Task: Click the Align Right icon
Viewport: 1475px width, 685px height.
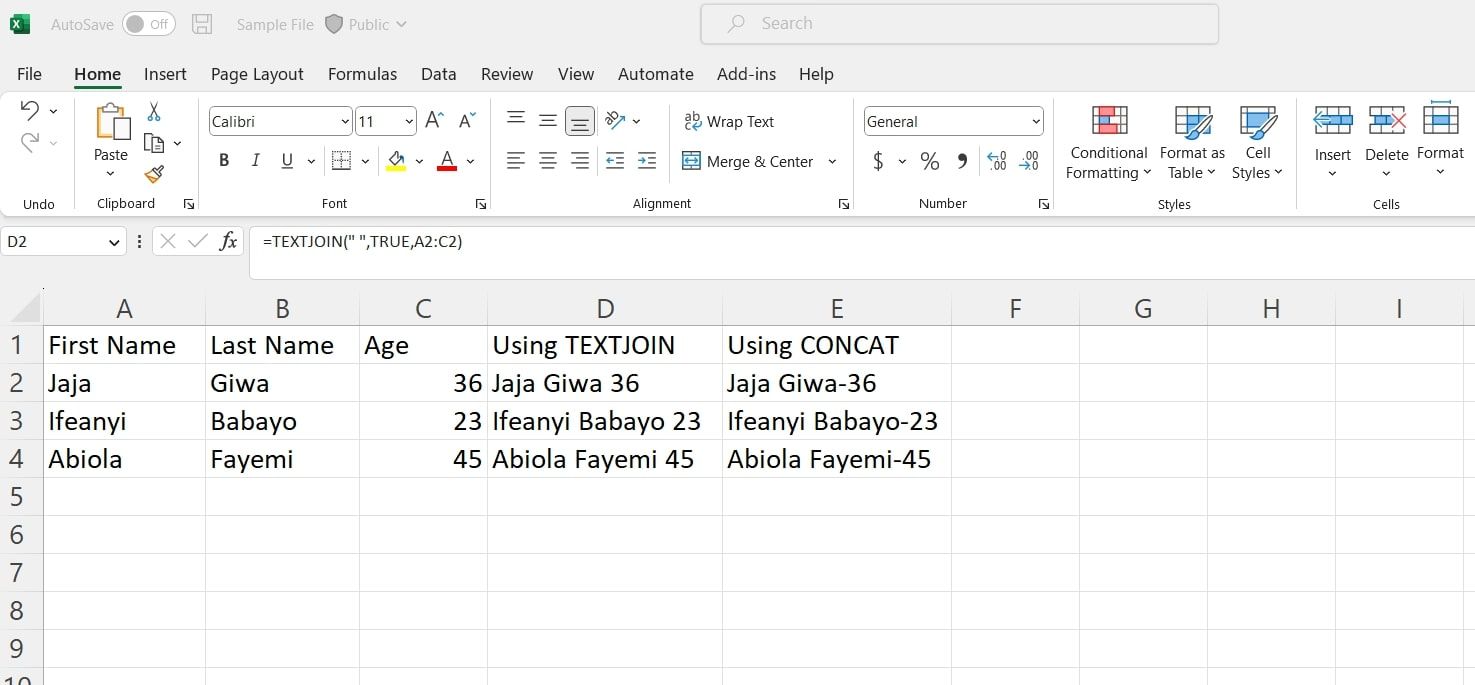Action: click(580, 160)
